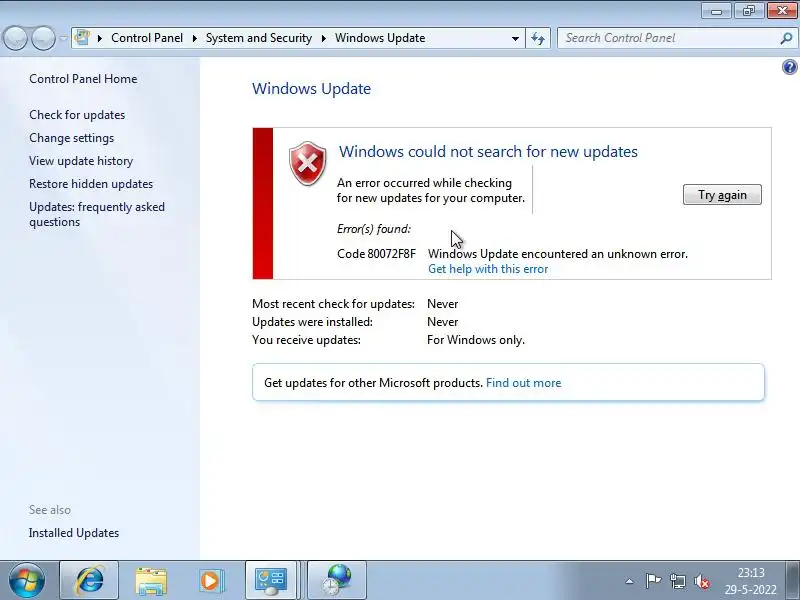Screen dimensions: 800x600
Task: Open the recent pages dropdown arrow
Action: 63,38
